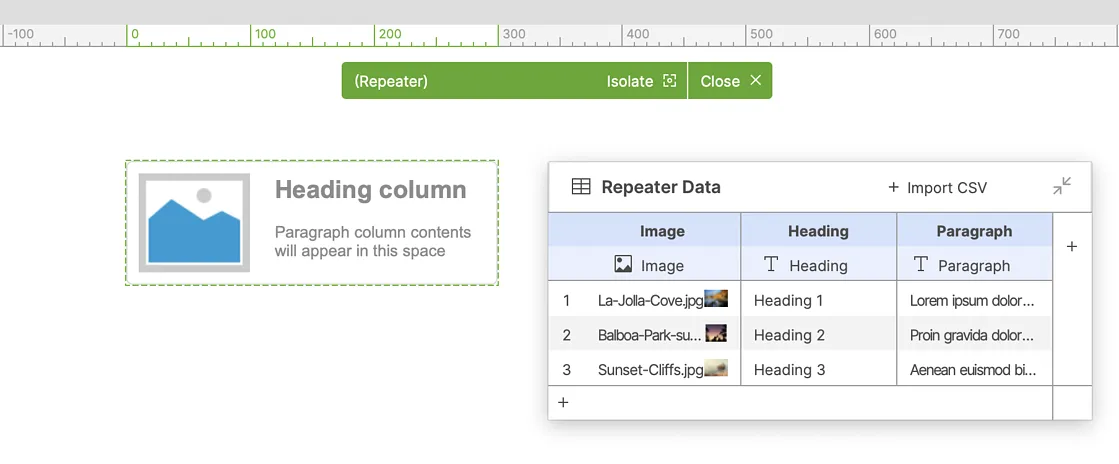This screenshot has height=464, width=1119.
Task: Open the Image column type selector
Action: pos(649,265)
